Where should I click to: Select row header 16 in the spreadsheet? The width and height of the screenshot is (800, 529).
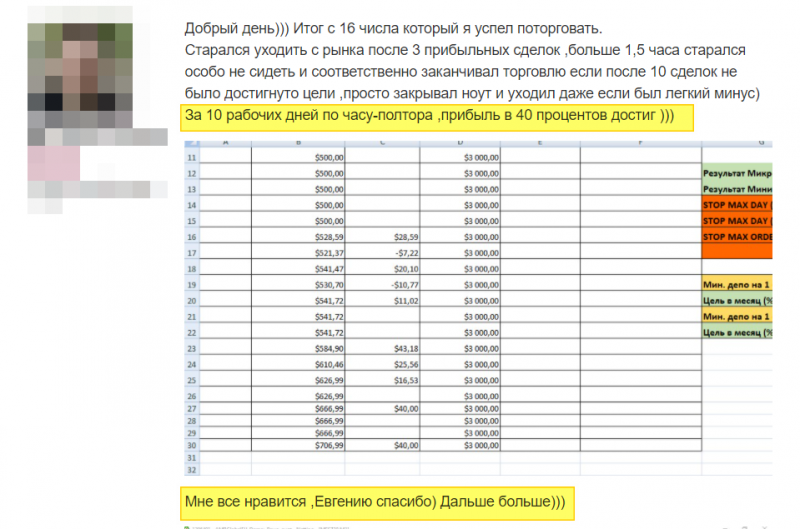point(192,237)
